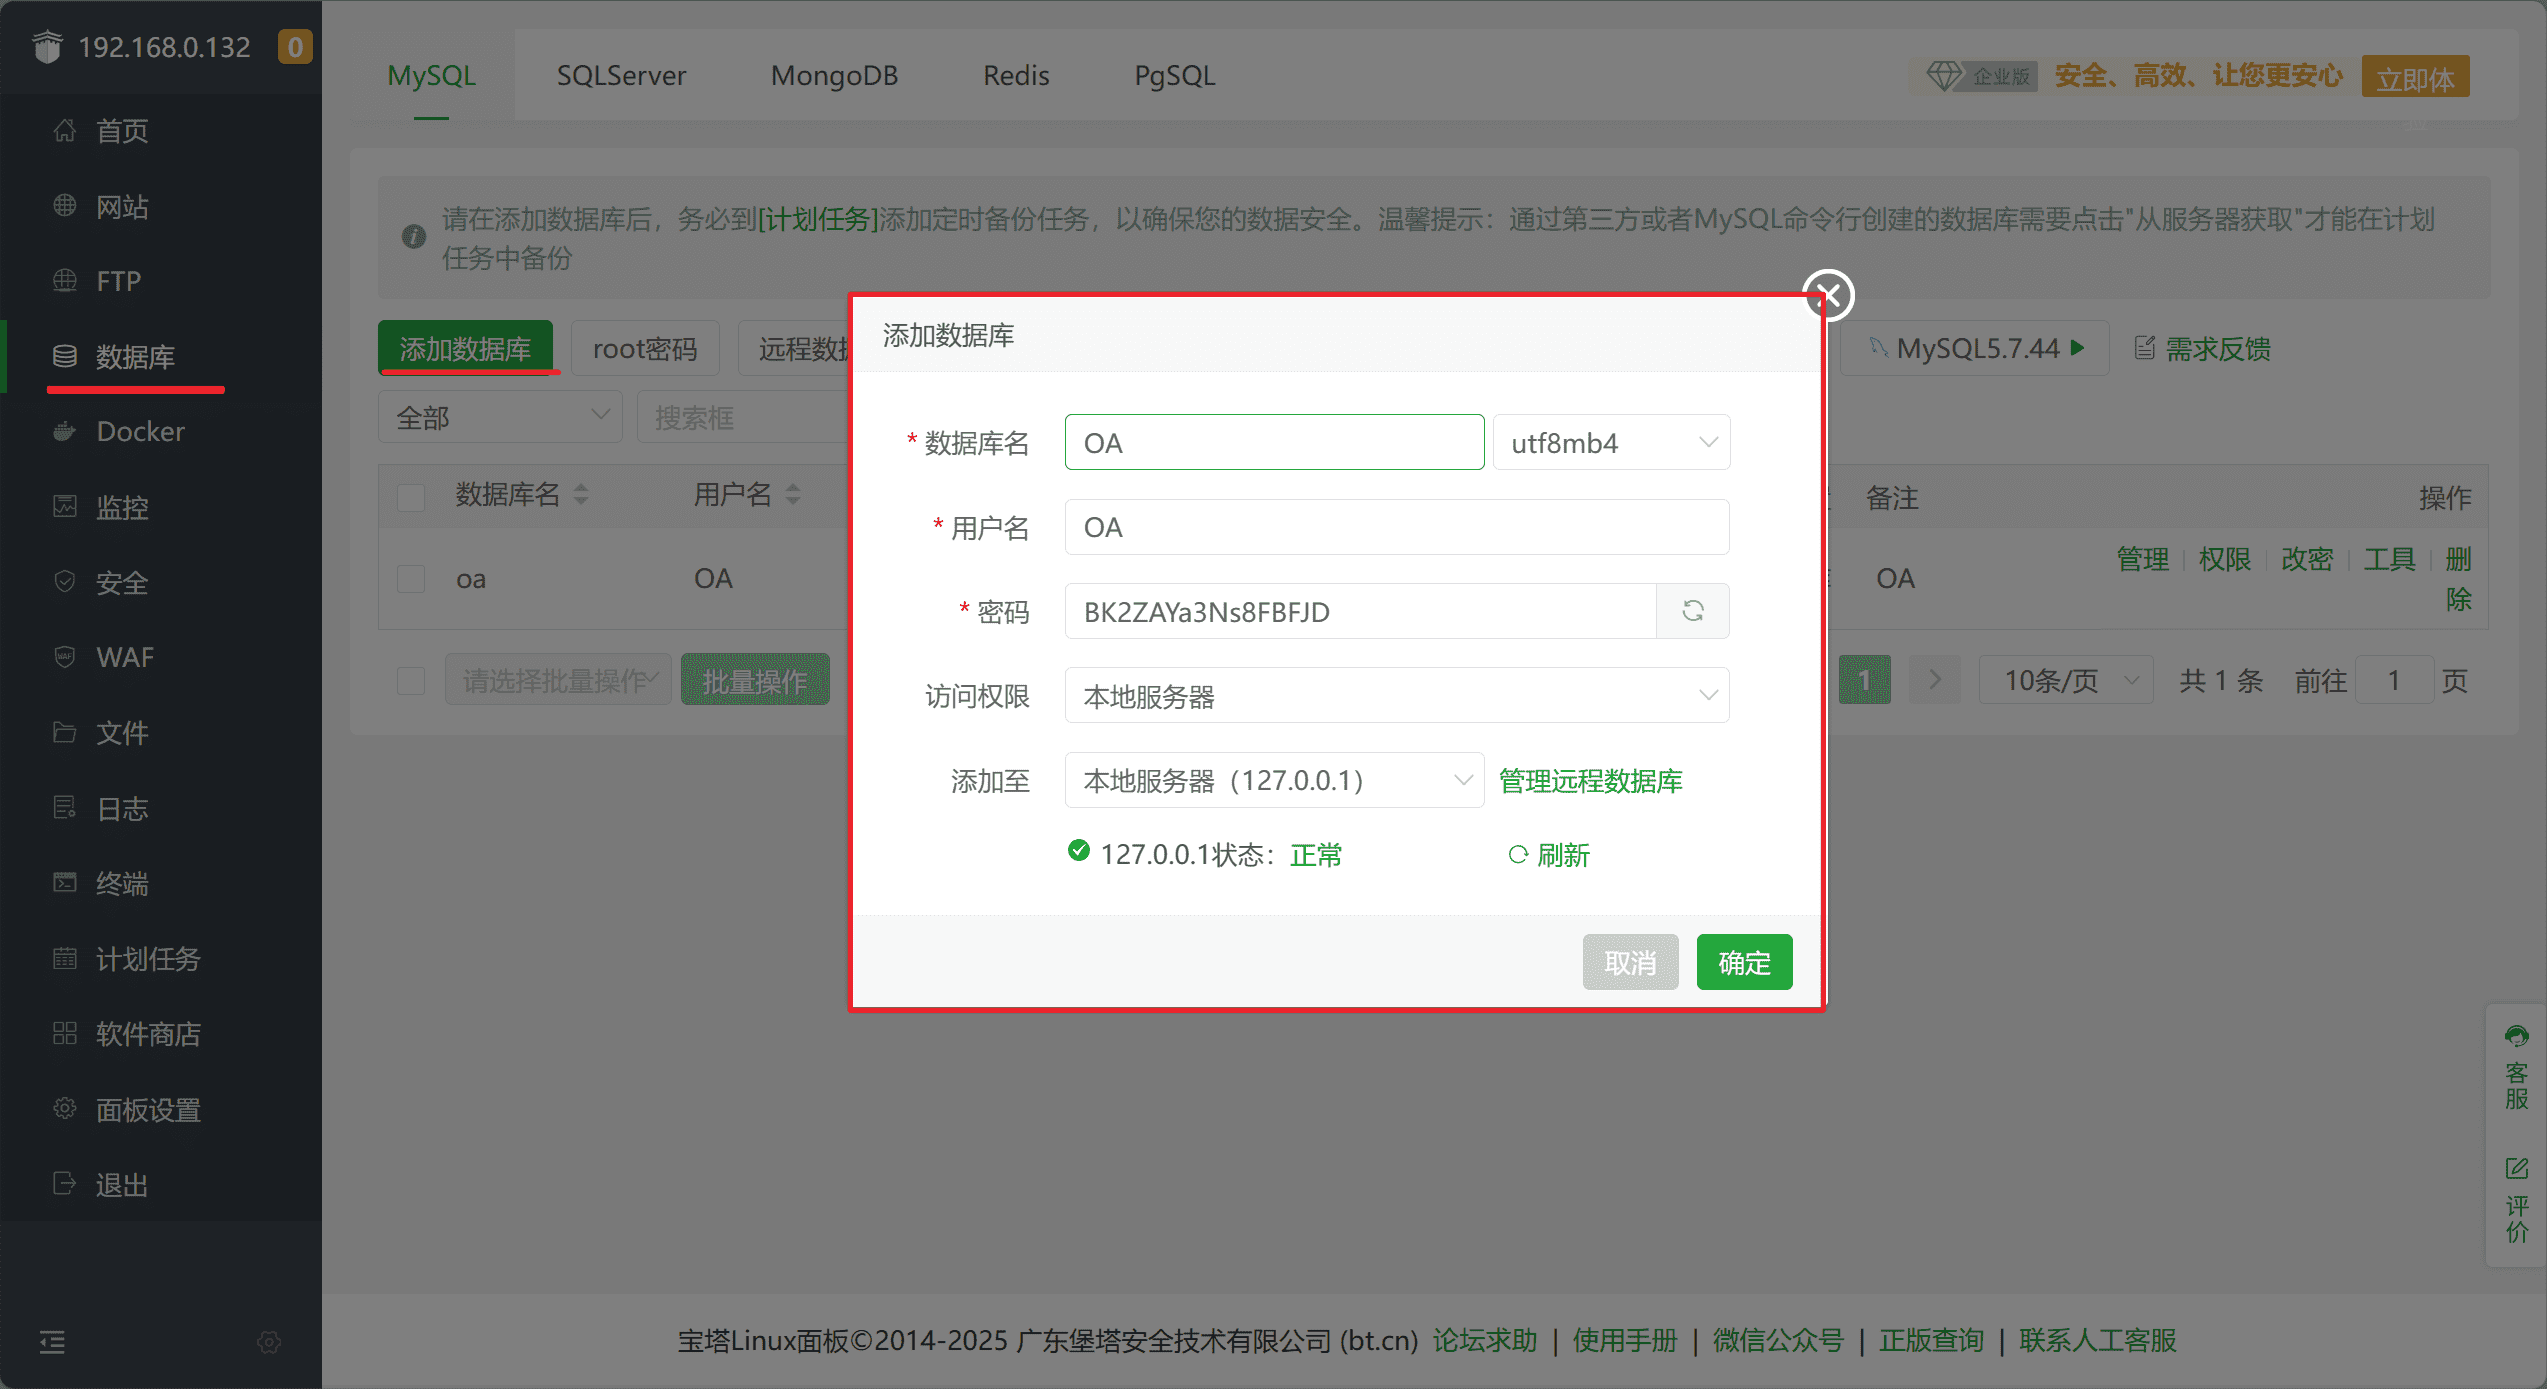Click the 确定 confirm button

[1743, 962]
